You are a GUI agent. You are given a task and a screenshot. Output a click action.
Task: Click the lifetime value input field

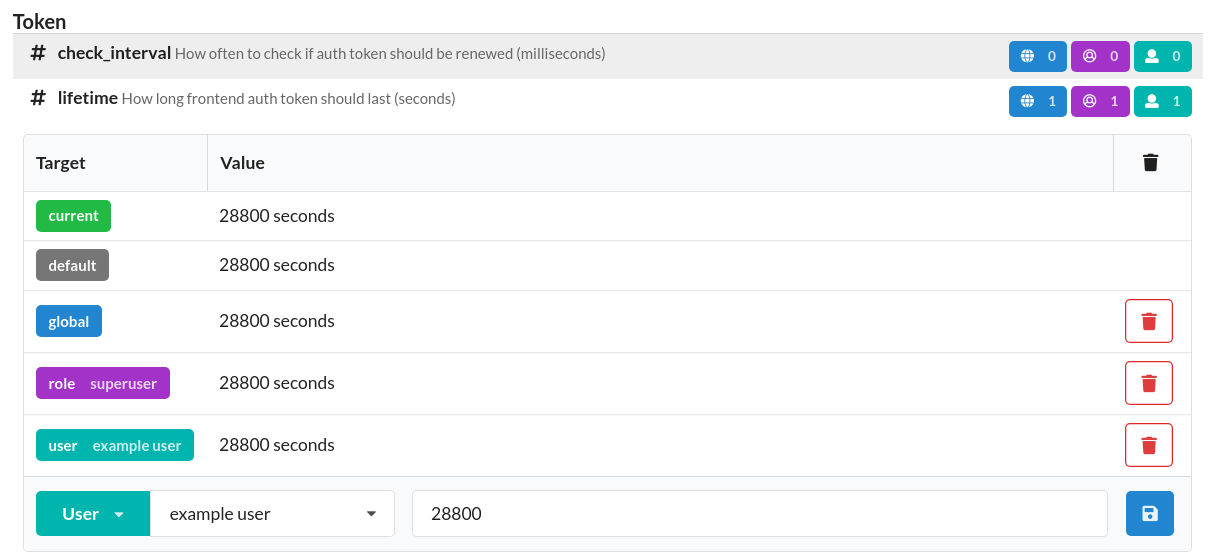[759, 514]
